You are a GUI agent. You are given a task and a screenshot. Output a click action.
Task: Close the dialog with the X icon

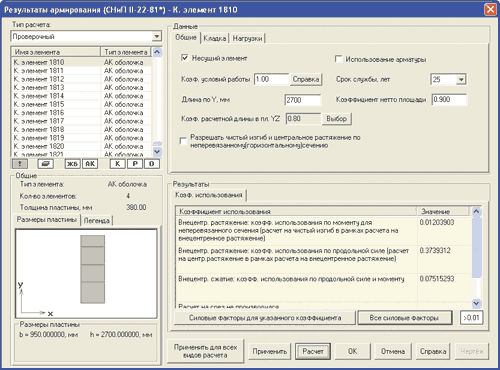[490, 9]
